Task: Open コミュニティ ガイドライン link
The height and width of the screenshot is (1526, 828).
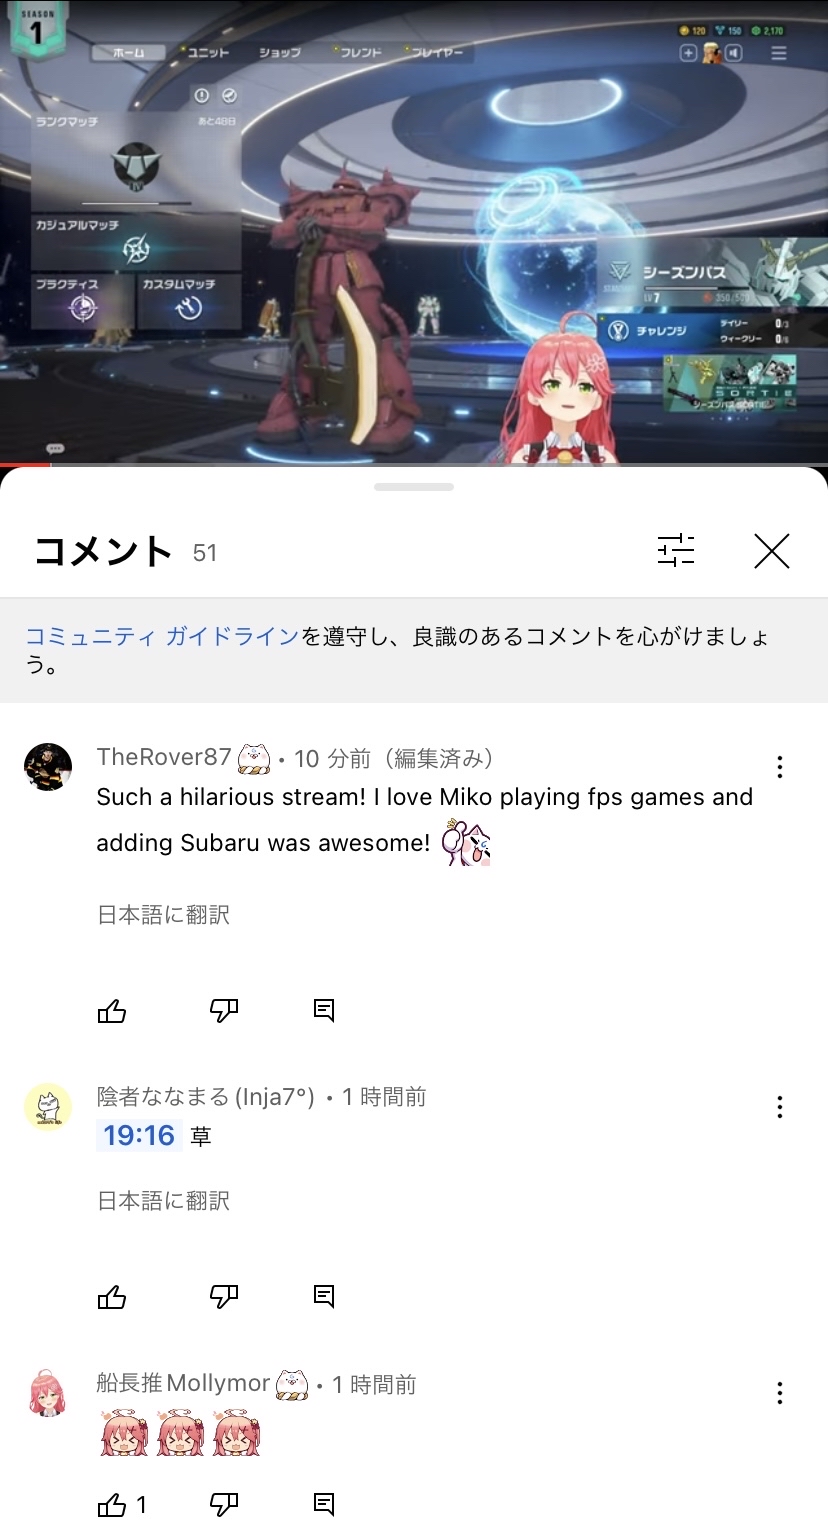Action: click(x=162, y=637)
